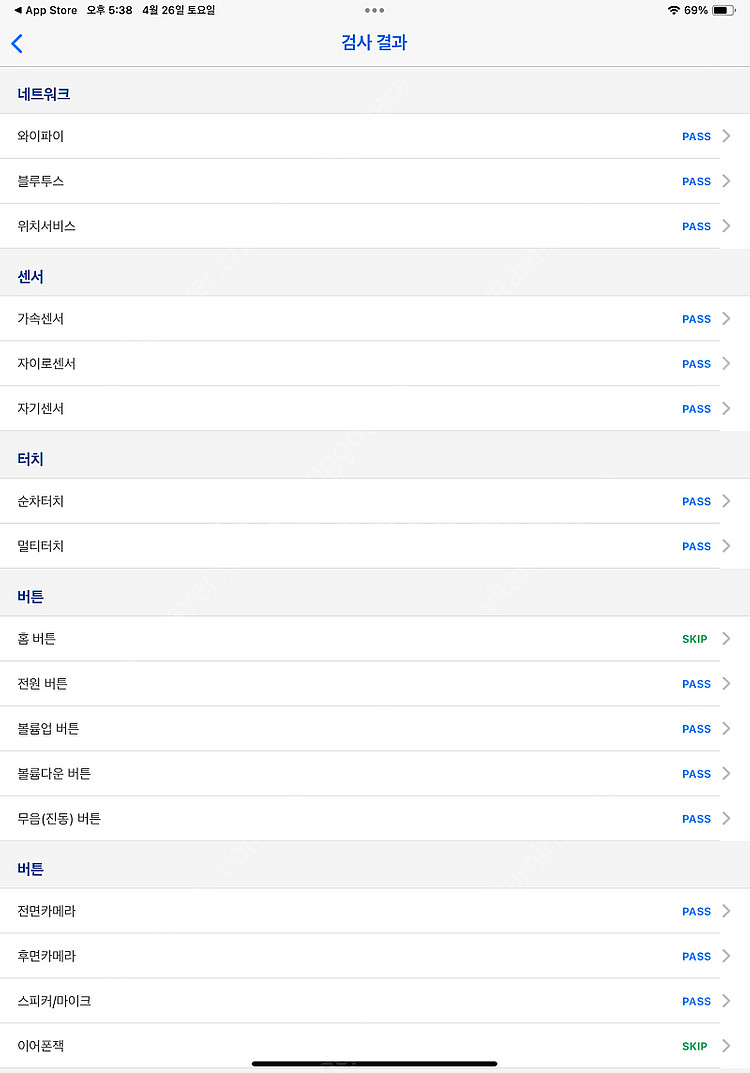Select the 와이파이 label
Image resolution: width=750 pixels, height=1073 pixels.
pyautogui.click(x=40, y=136)
